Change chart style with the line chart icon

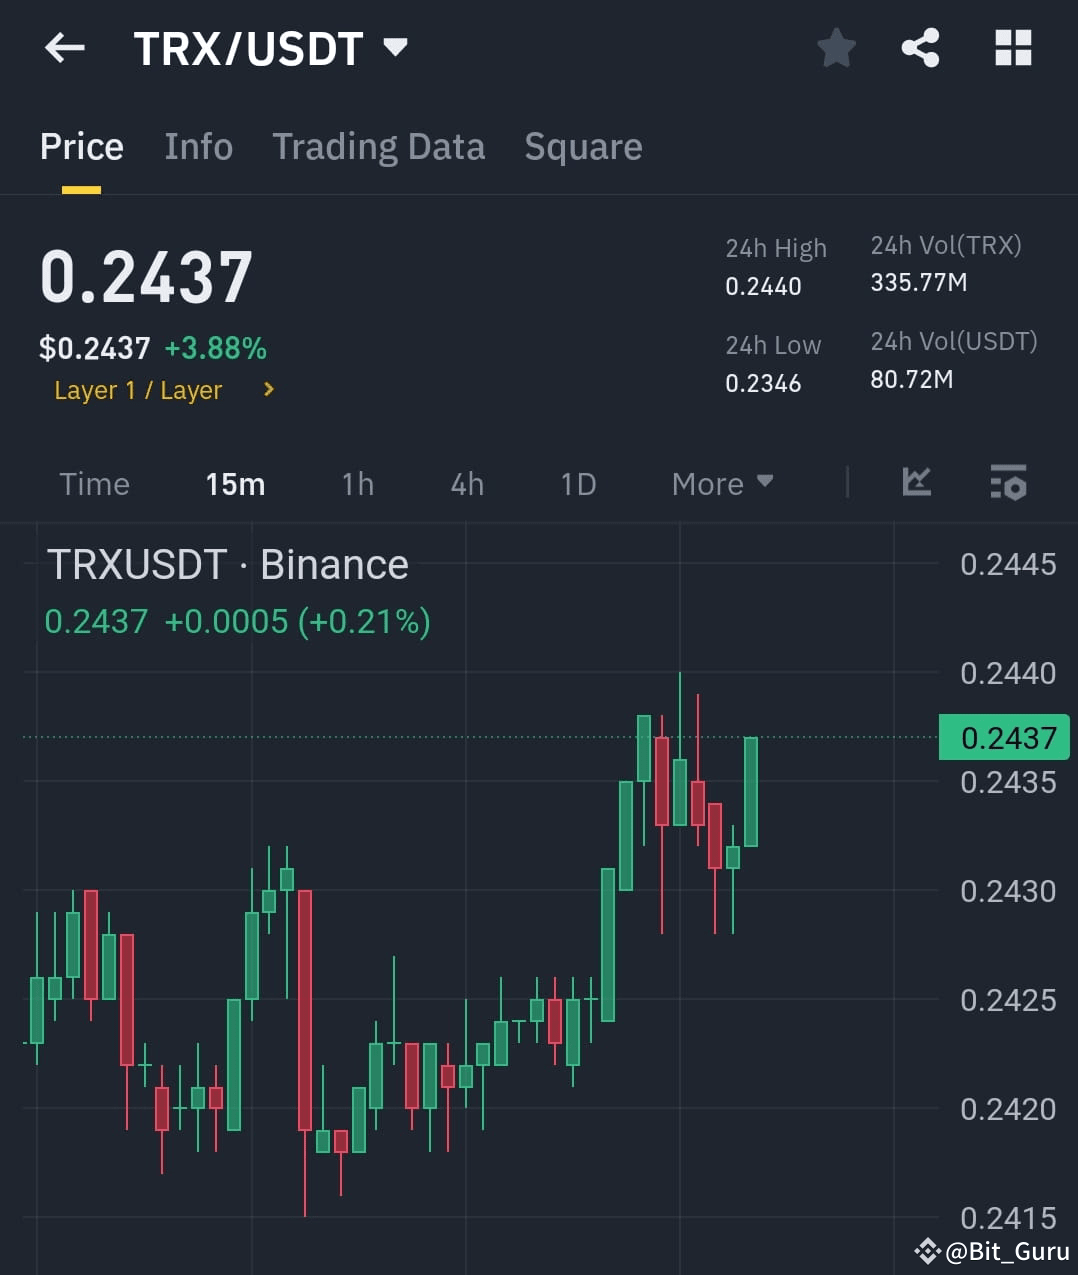[x=916, y=483]
